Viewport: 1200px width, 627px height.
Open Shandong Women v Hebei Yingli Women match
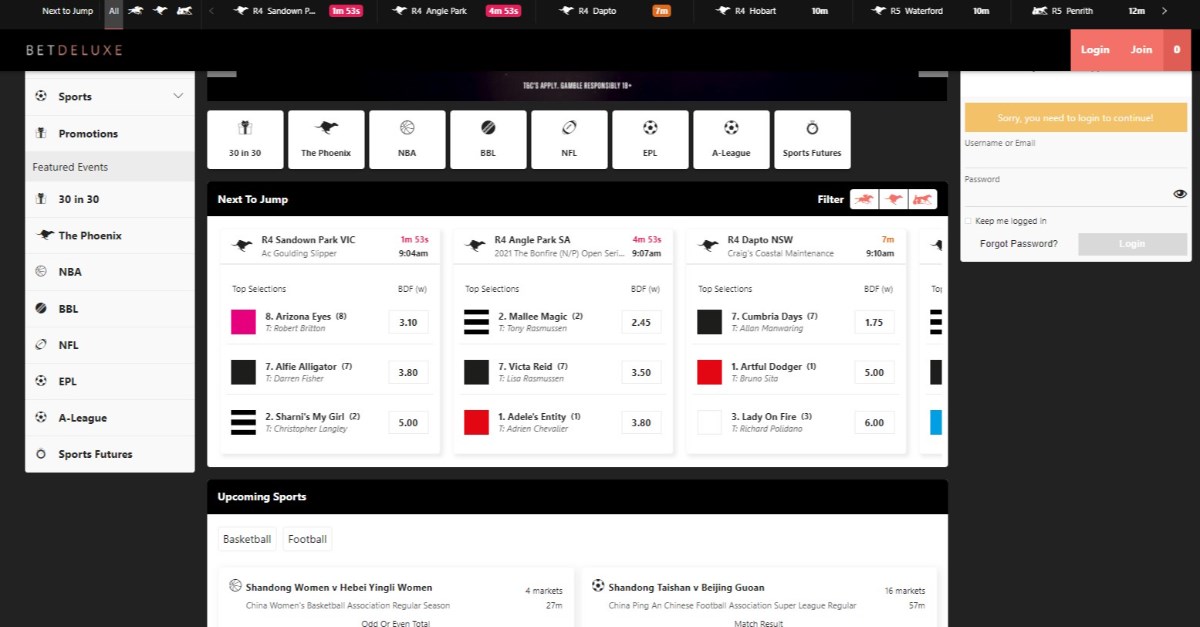point(339,587)
